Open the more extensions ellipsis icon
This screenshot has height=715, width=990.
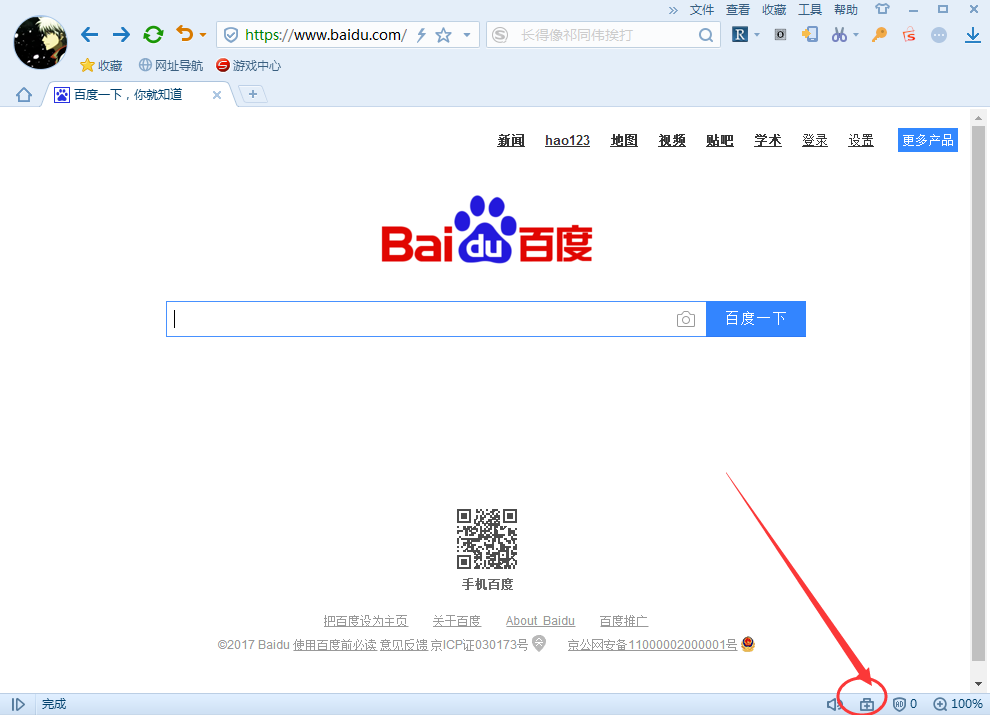[x=939, y=35]
